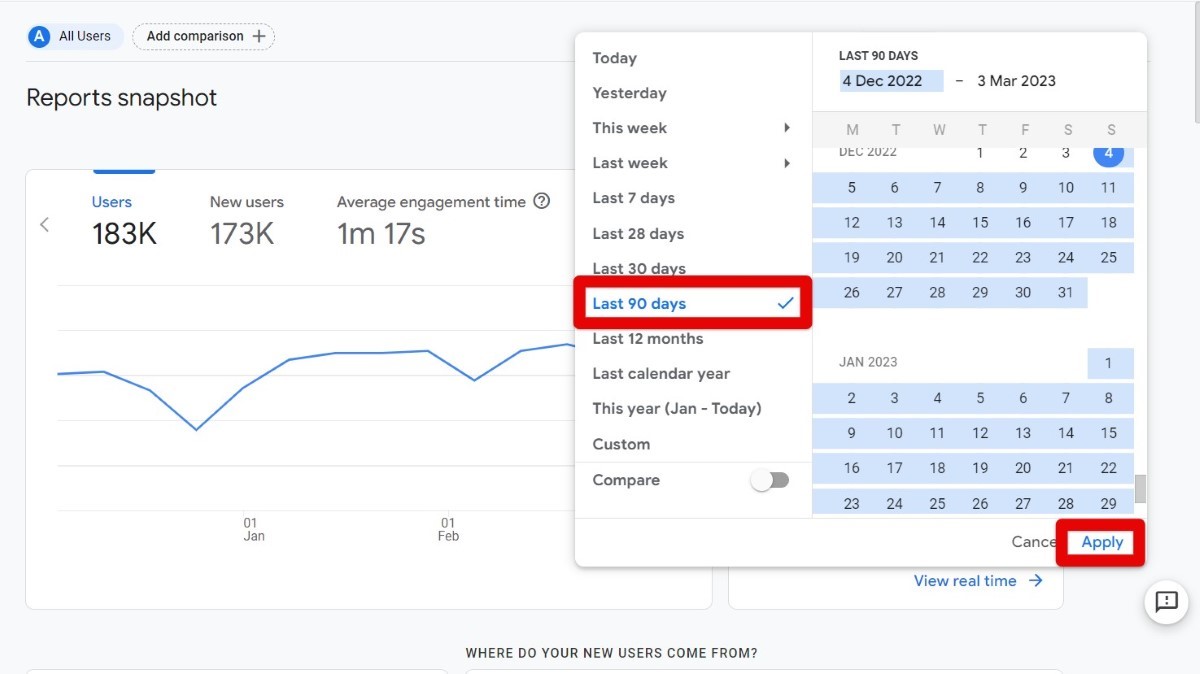Click Add comparison button
This screenshot has width=1200, height=674.
tap(203, 37)
